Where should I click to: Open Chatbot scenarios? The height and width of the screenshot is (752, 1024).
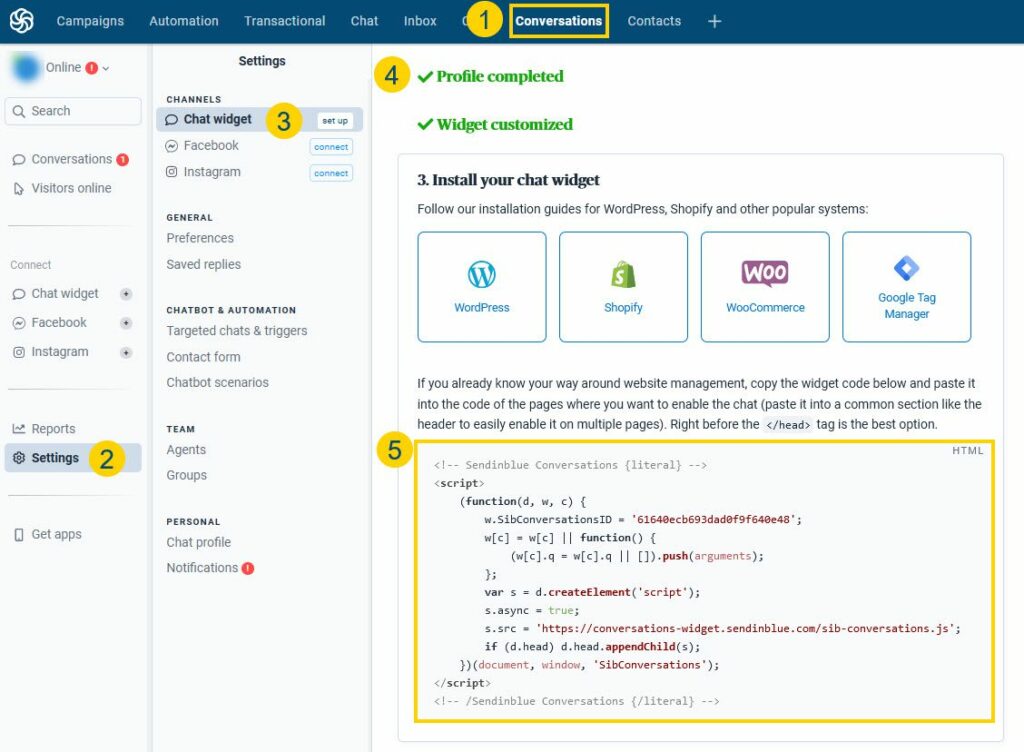tap(217, 383)
